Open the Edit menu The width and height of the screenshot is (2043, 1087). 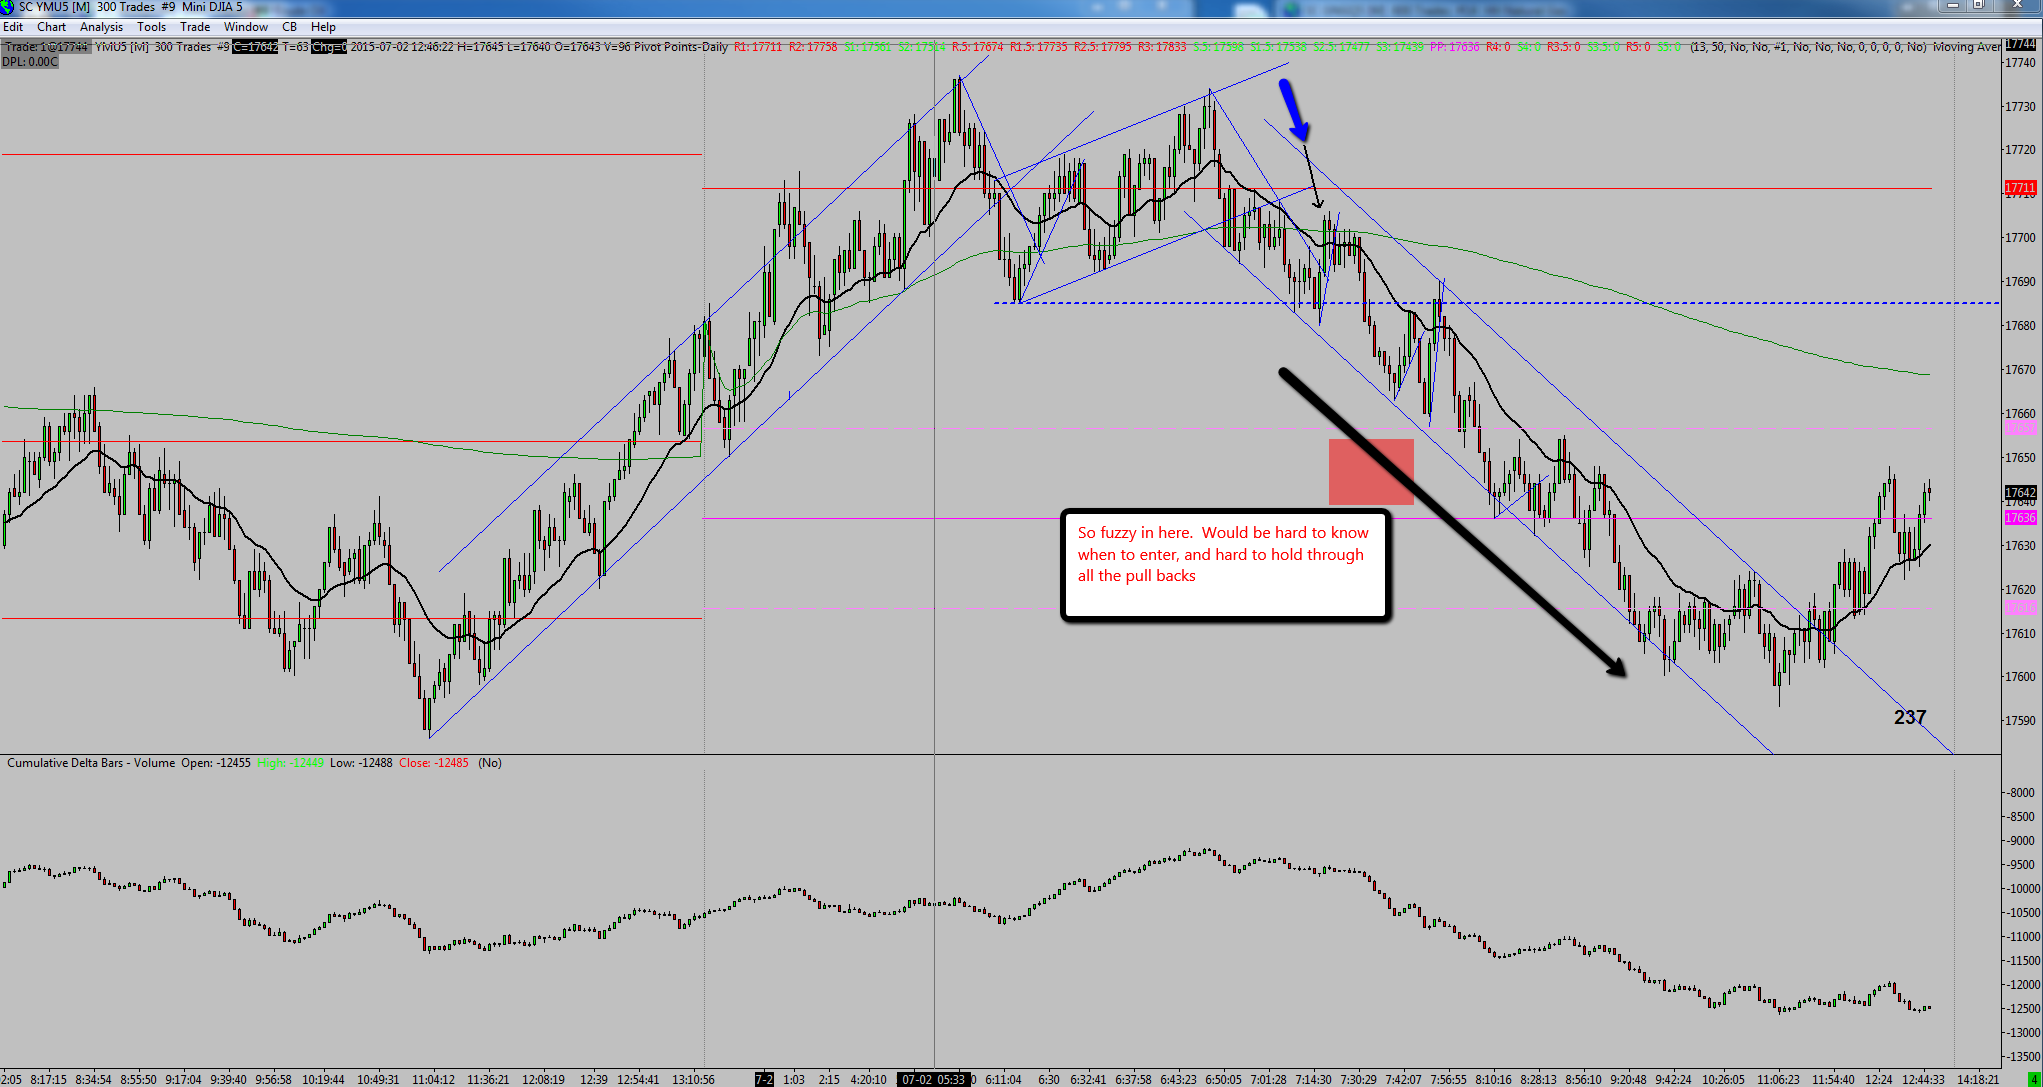pos(13,27)
